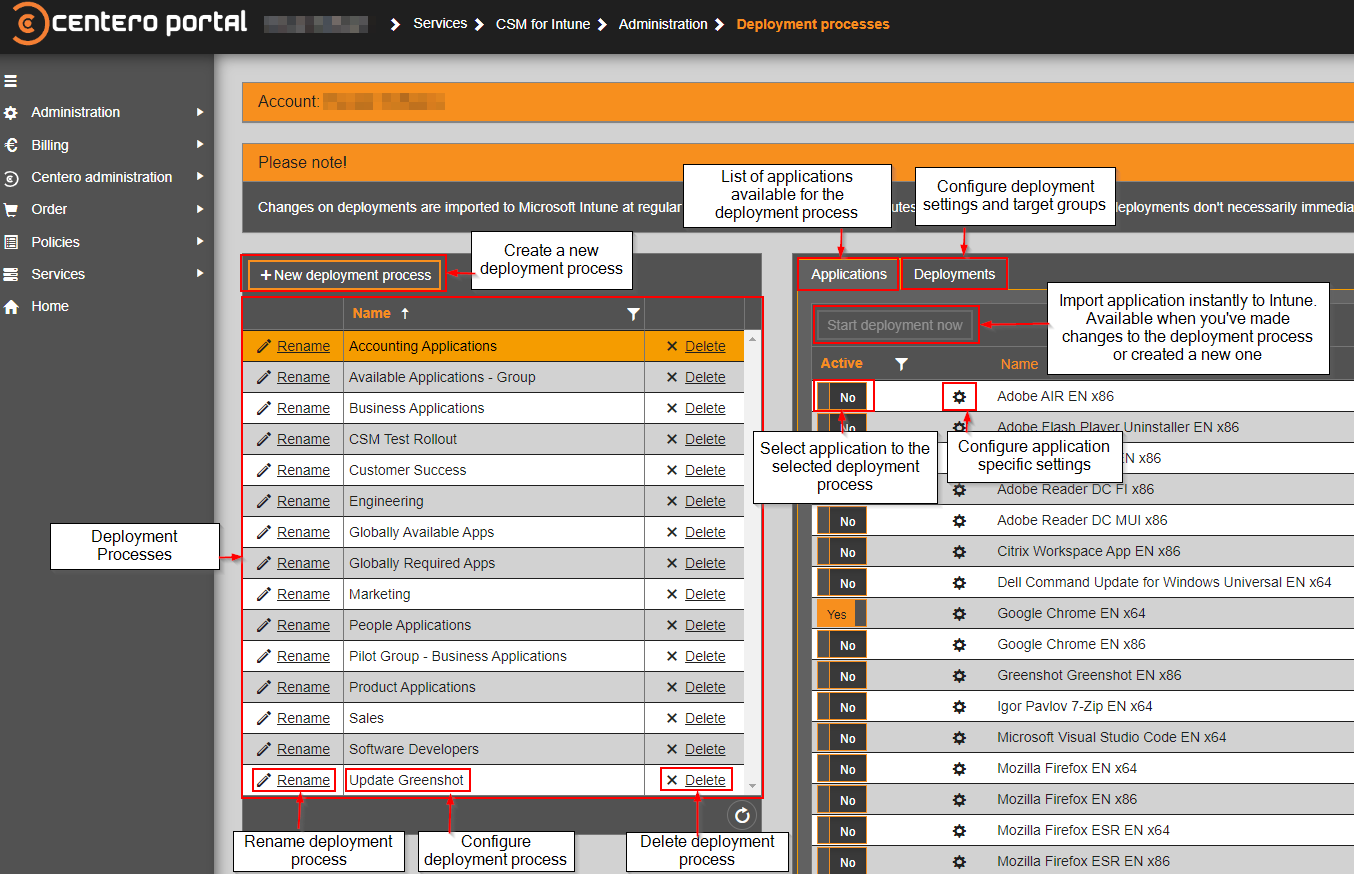Open settings gear for Adobe Reader DC MUI x86
1354x874 pixels.
tap(959, 521)
